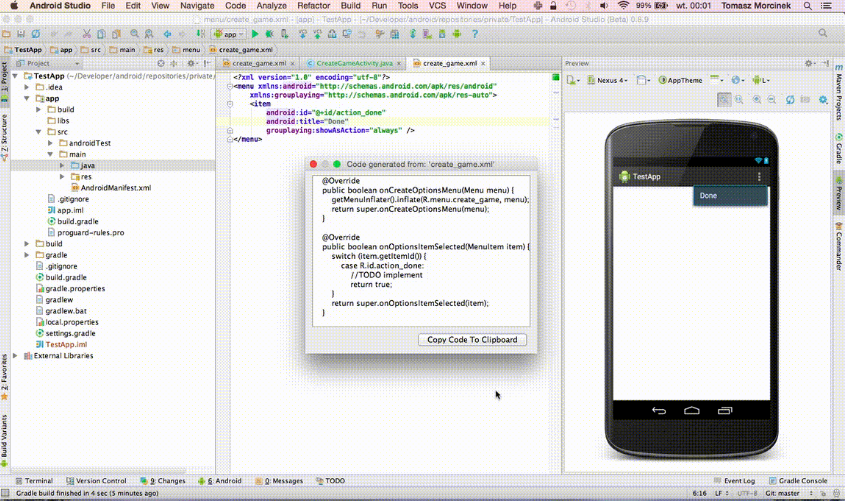Open the locale globe dropdown in Preview
The height and width of the screenshot is (501, 847).
click(738, 80)
